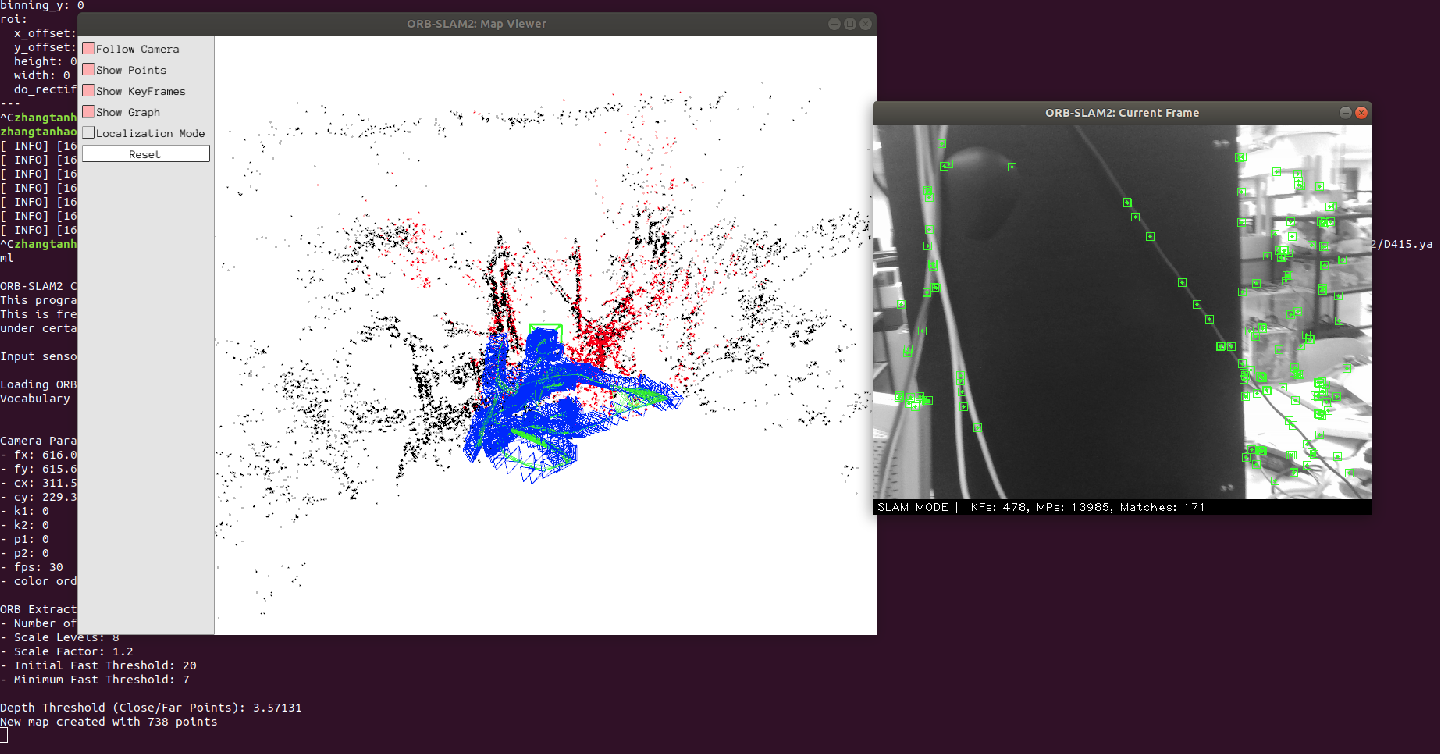Close the Current Frame window

(x=1361, y=113)
